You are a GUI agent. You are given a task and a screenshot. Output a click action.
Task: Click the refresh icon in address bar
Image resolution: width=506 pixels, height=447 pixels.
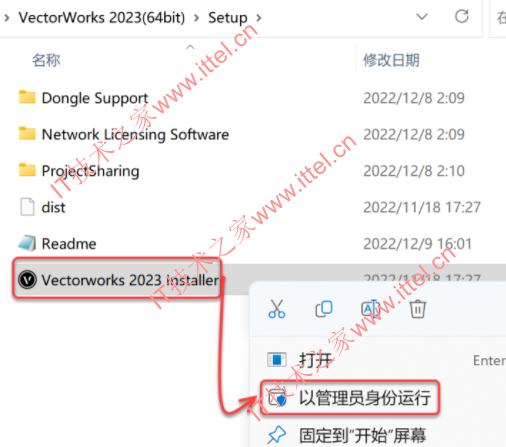coord(462,16)
